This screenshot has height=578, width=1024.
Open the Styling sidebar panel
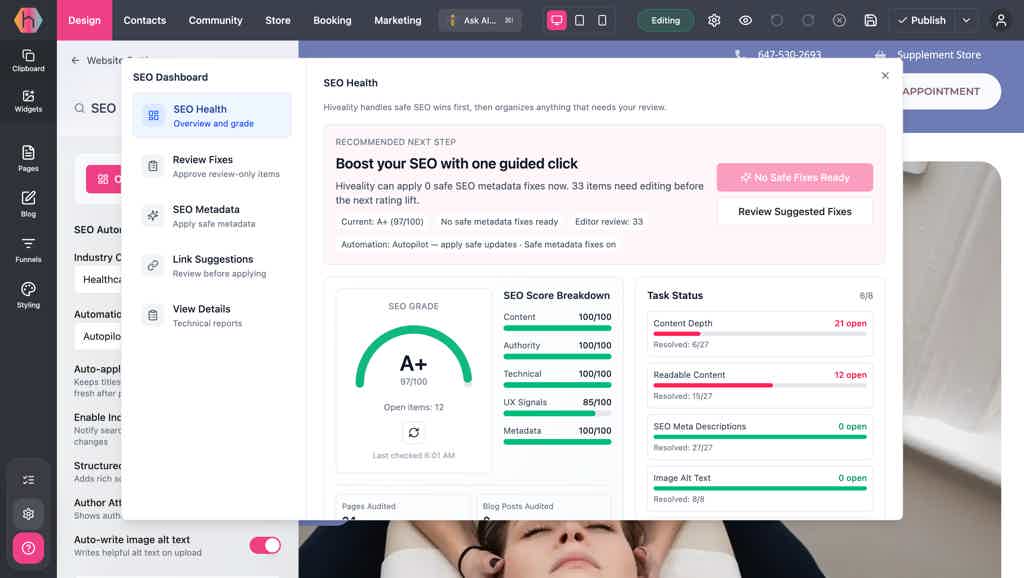click(28, 295)
